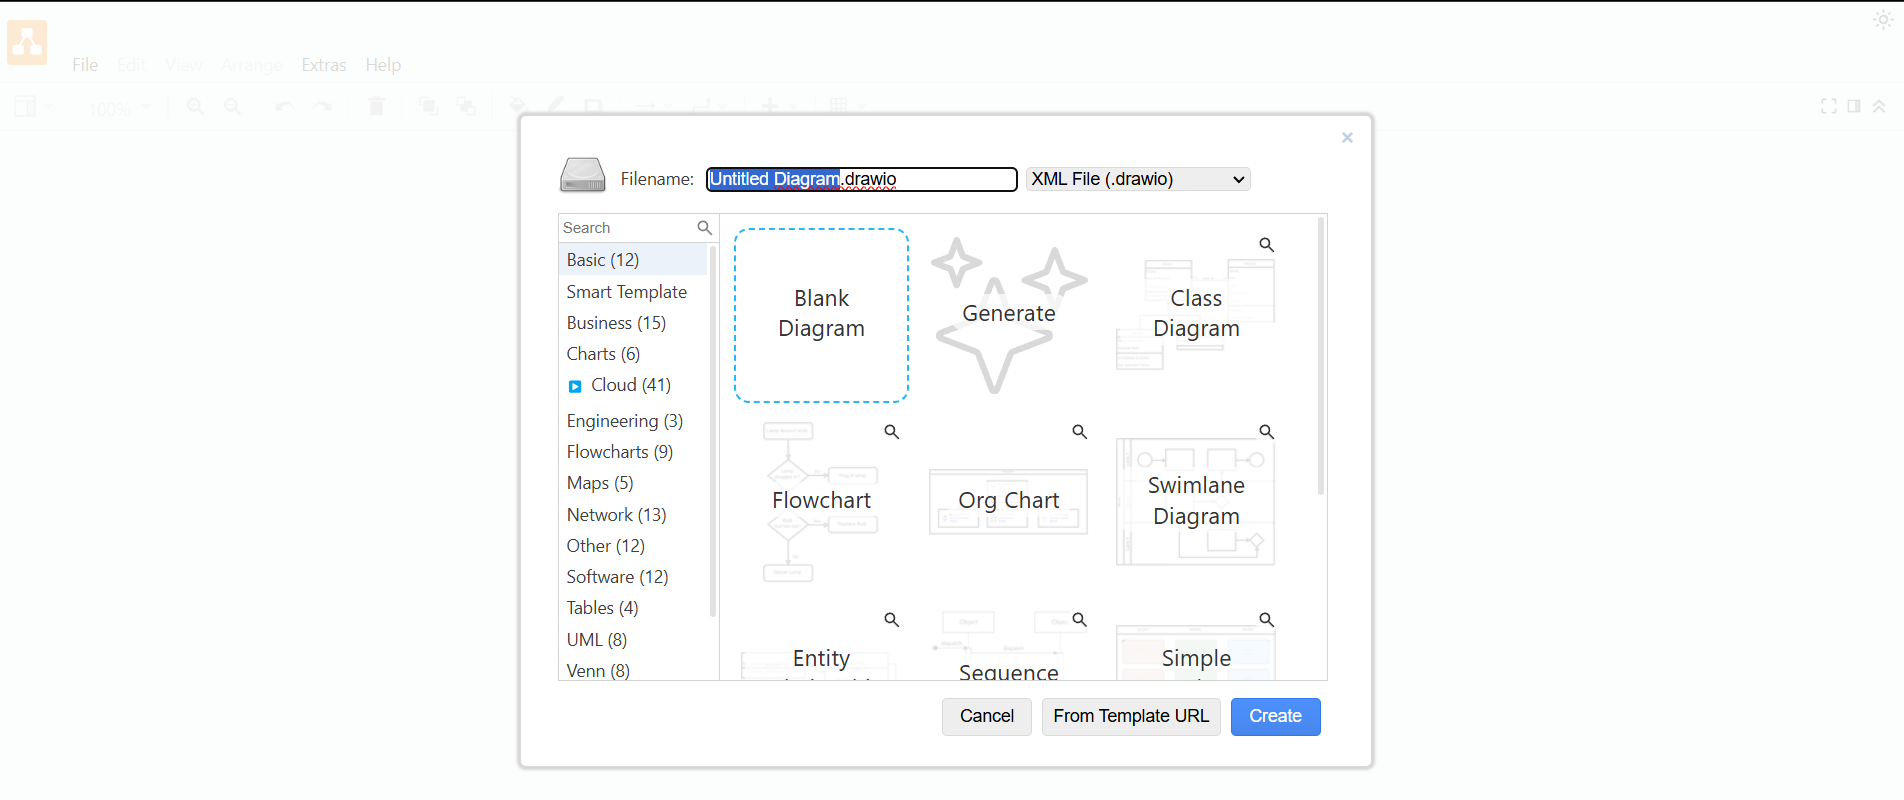Select the Charts (6) category
This screenshot has width=1904, height=800.
point(633,354)
